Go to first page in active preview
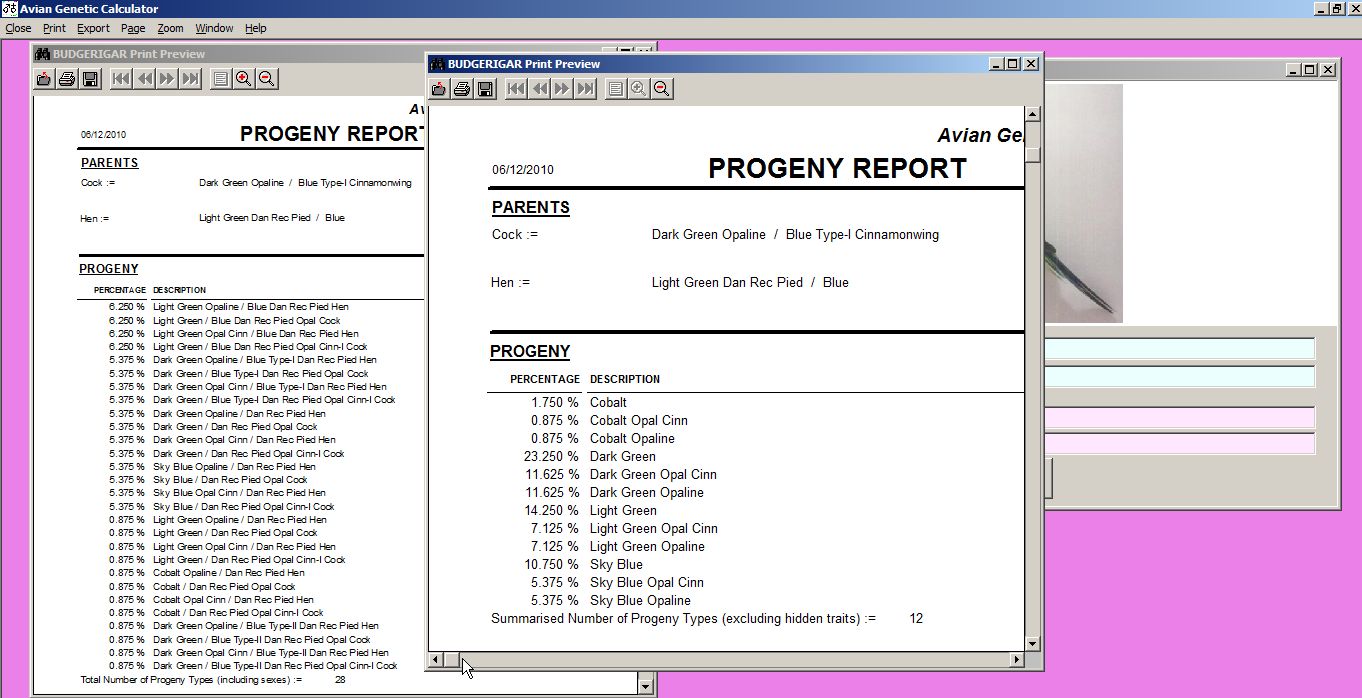 516,89
